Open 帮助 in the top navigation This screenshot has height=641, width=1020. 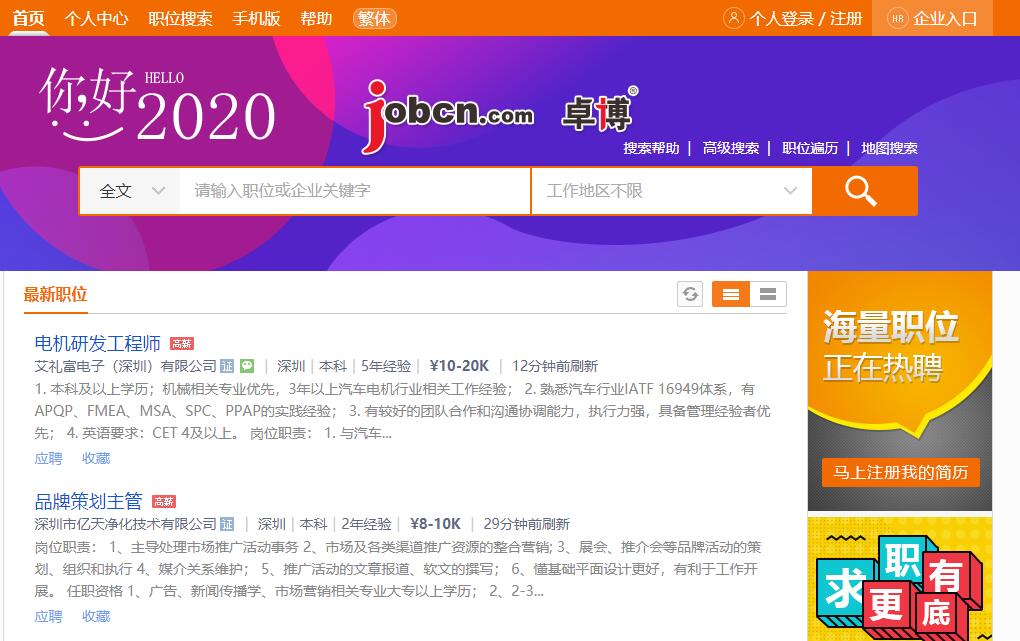click(316, 18)
